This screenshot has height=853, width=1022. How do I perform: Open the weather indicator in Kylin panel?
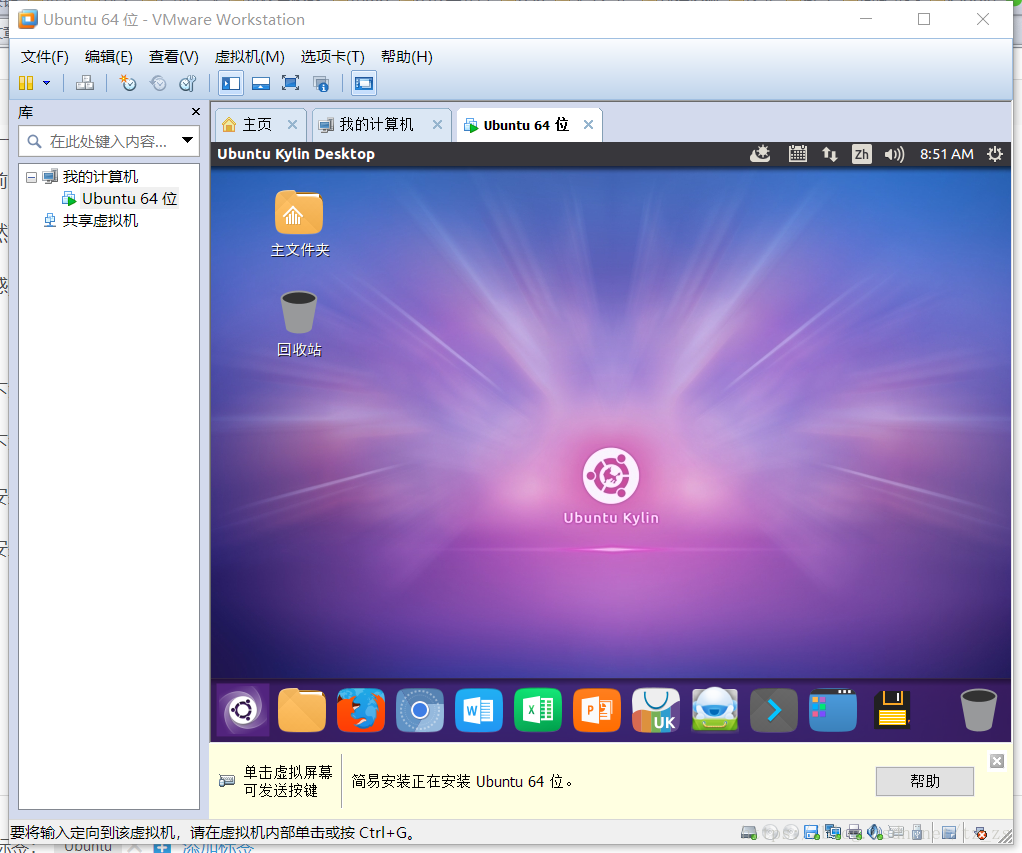tap(760, 154)
